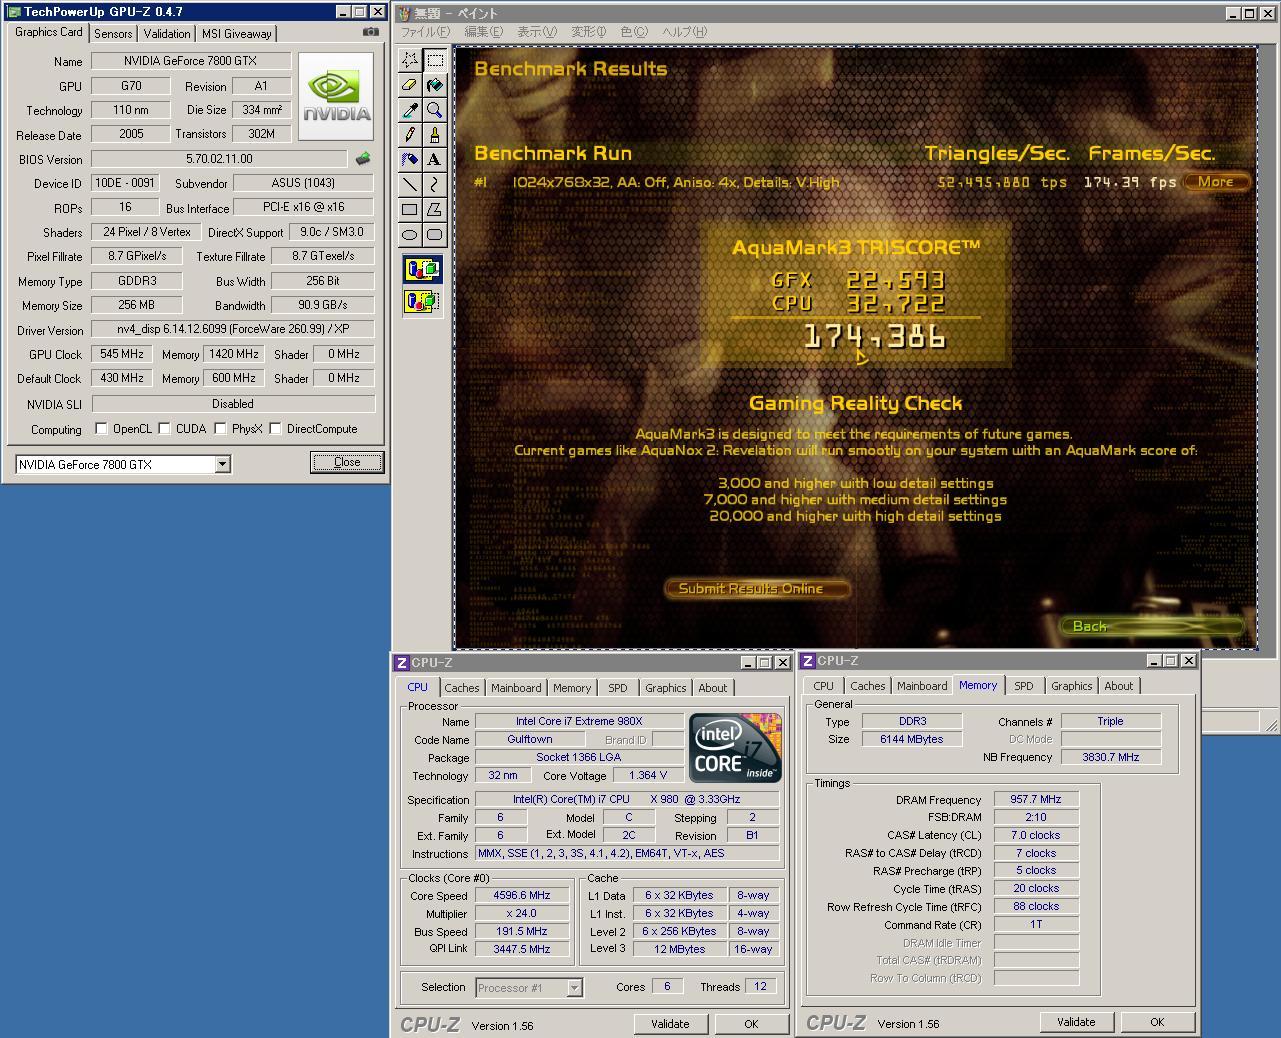
Task: Click the Core Speed 4596.6 MHz value
Action: coord(522,896)
